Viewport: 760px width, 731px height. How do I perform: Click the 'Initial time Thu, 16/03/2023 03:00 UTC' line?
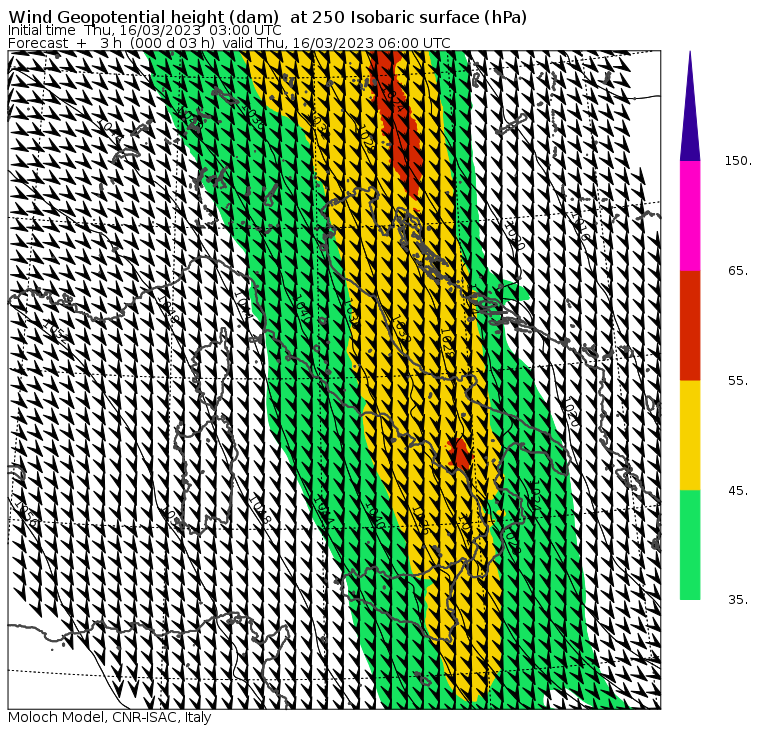144,30
